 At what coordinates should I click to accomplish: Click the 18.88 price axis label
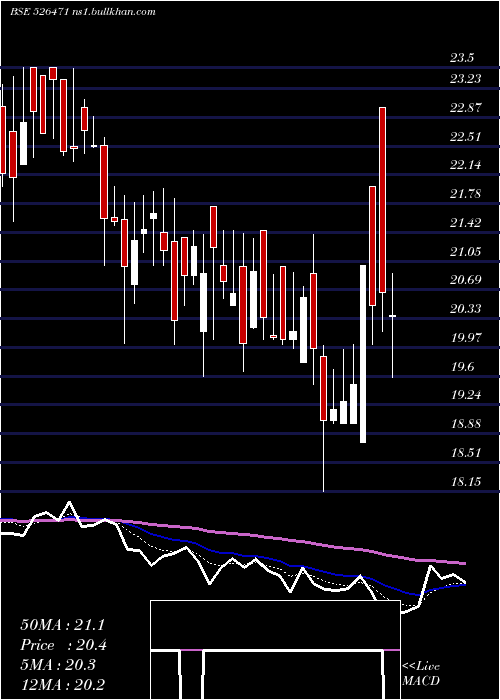tap(466, 424)
